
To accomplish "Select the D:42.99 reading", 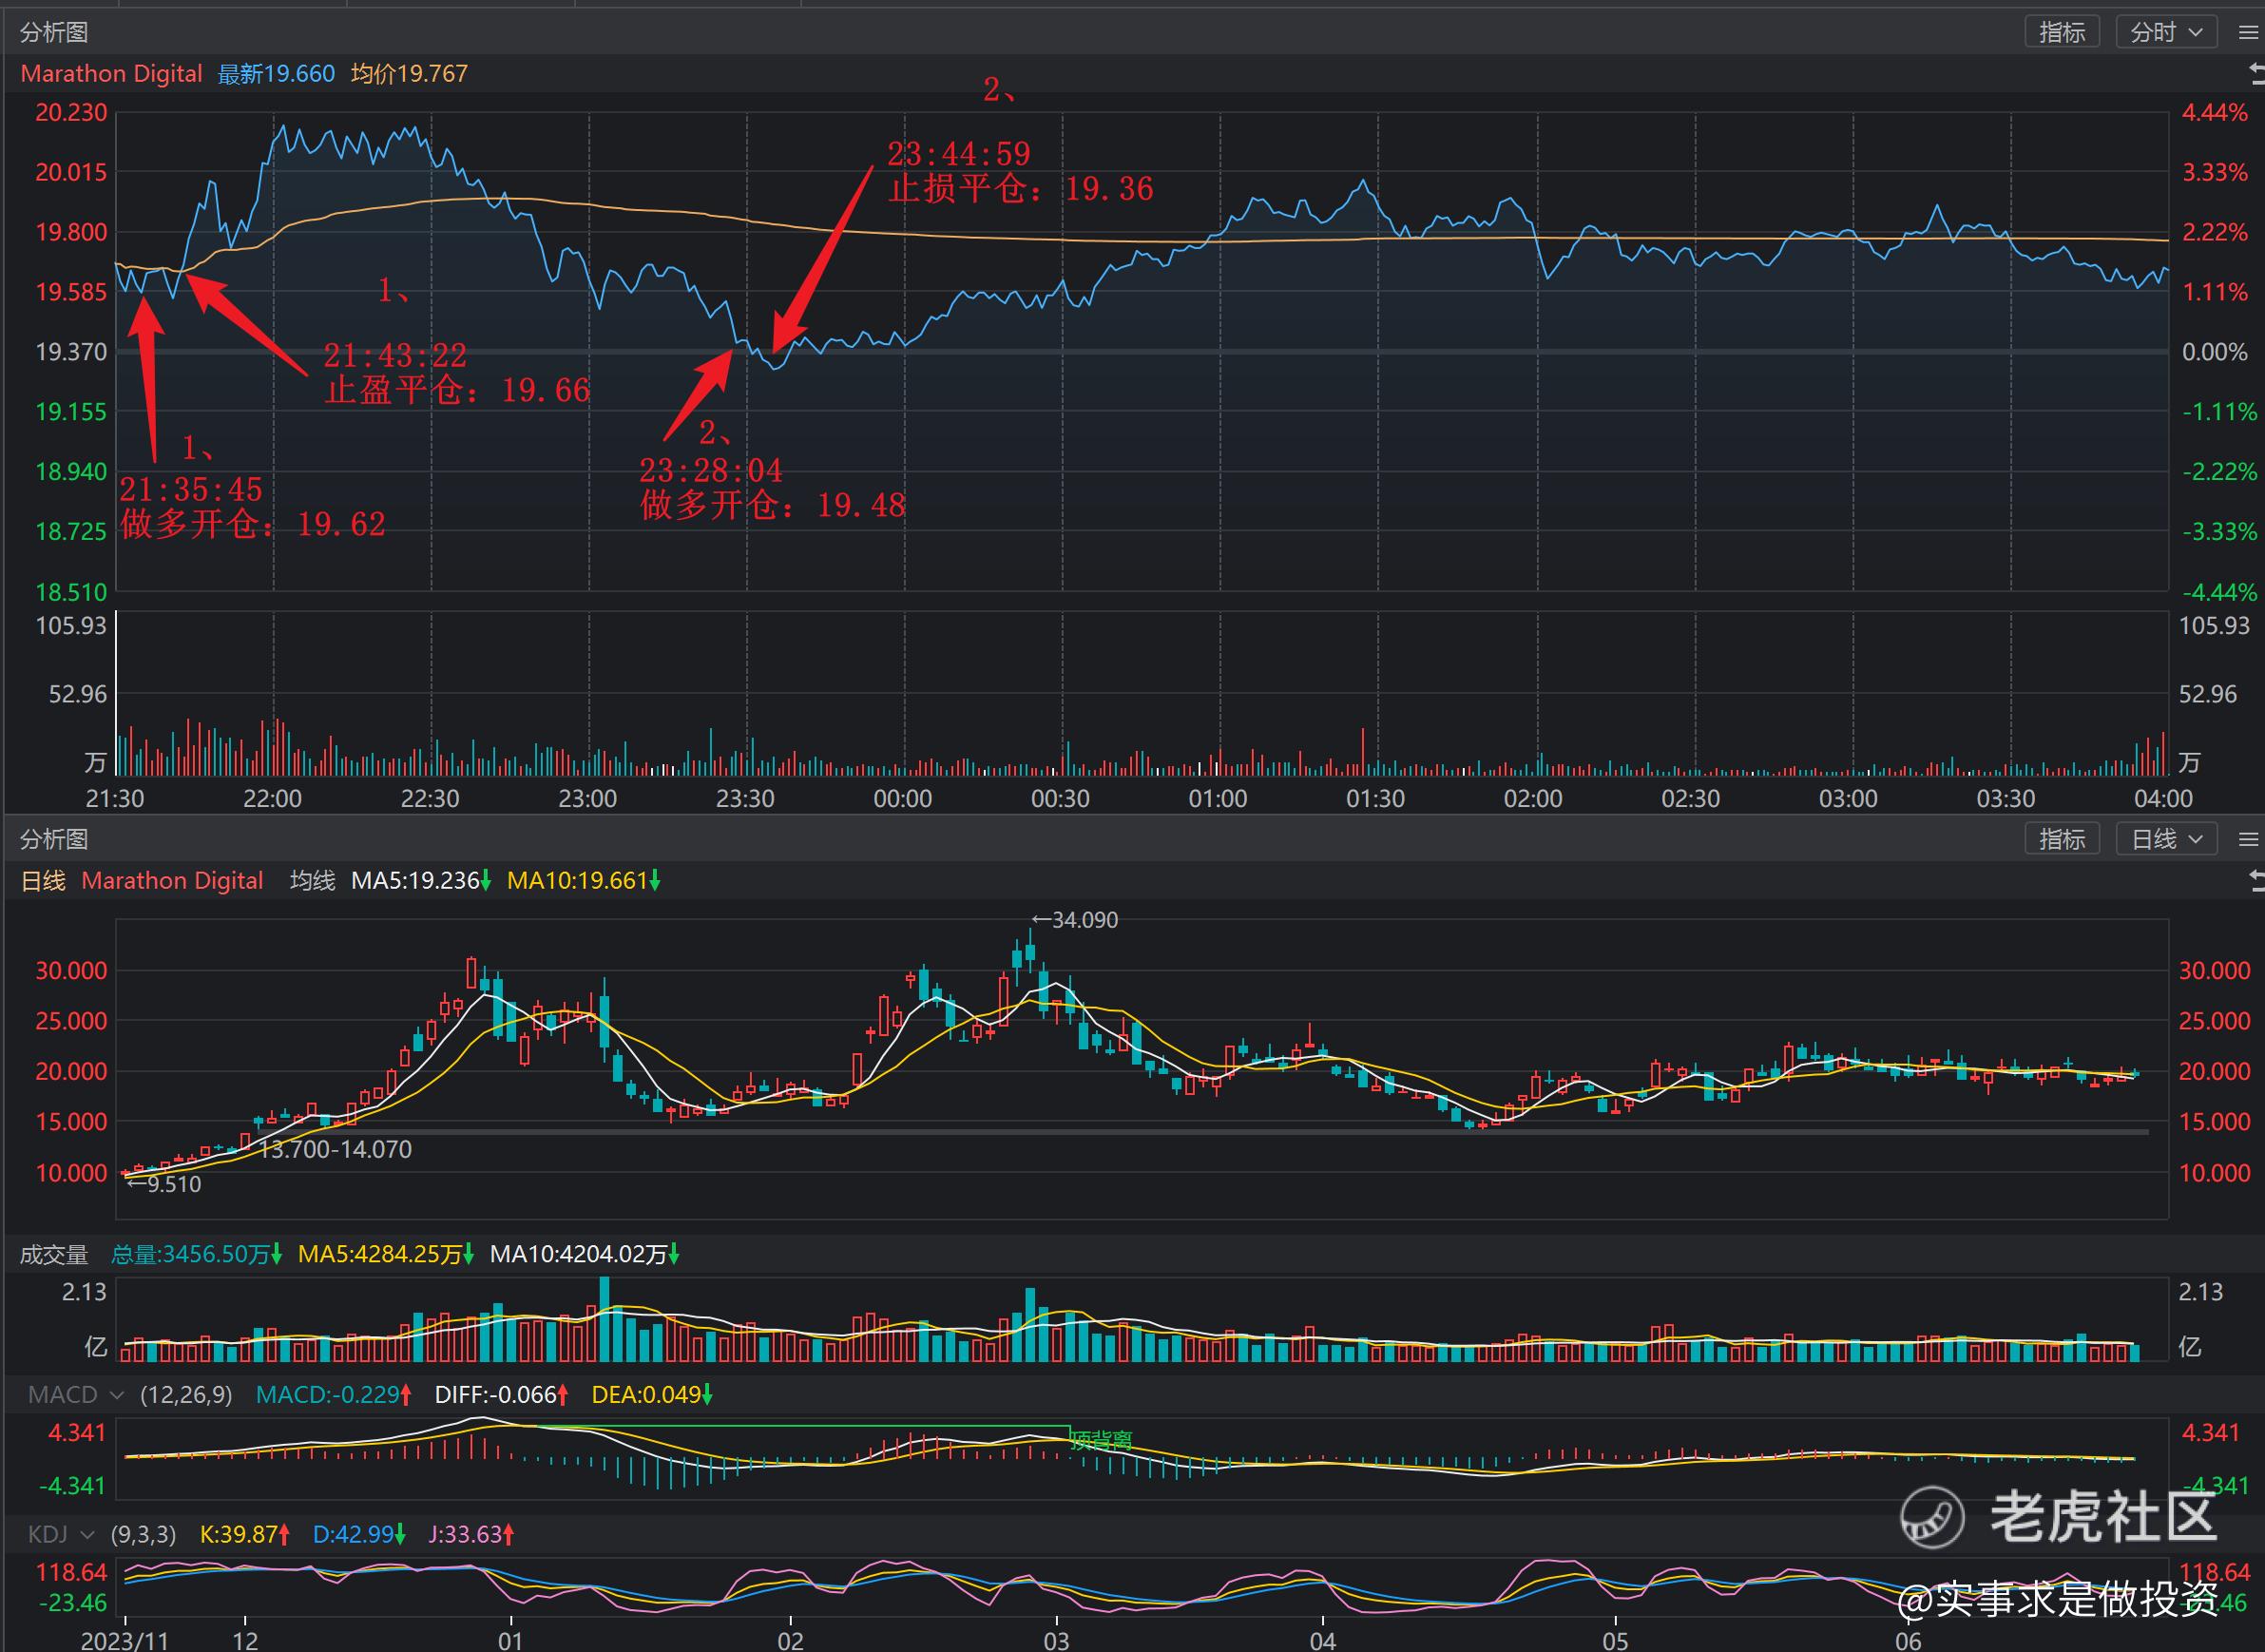I will click(359, 1534).
